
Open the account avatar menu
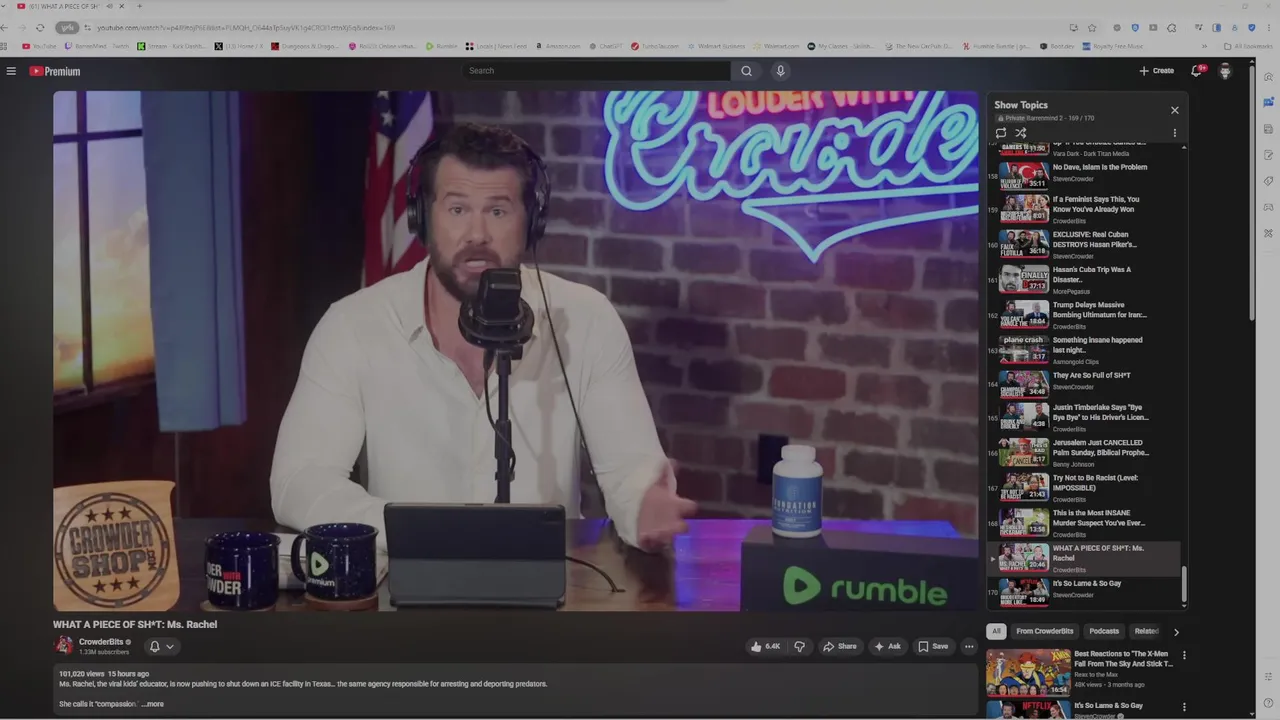coord(1225,71)
